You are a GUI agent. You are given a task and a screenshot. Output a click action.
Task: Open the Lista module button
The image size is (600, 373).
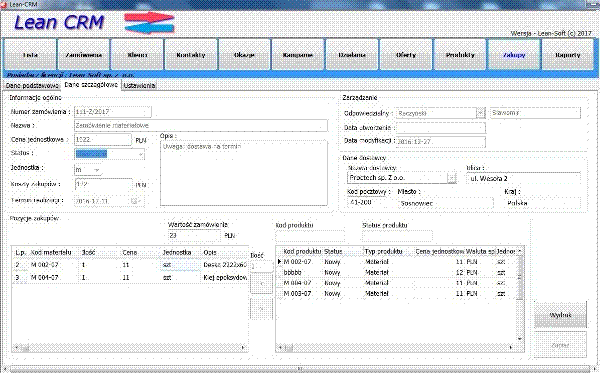30,55
